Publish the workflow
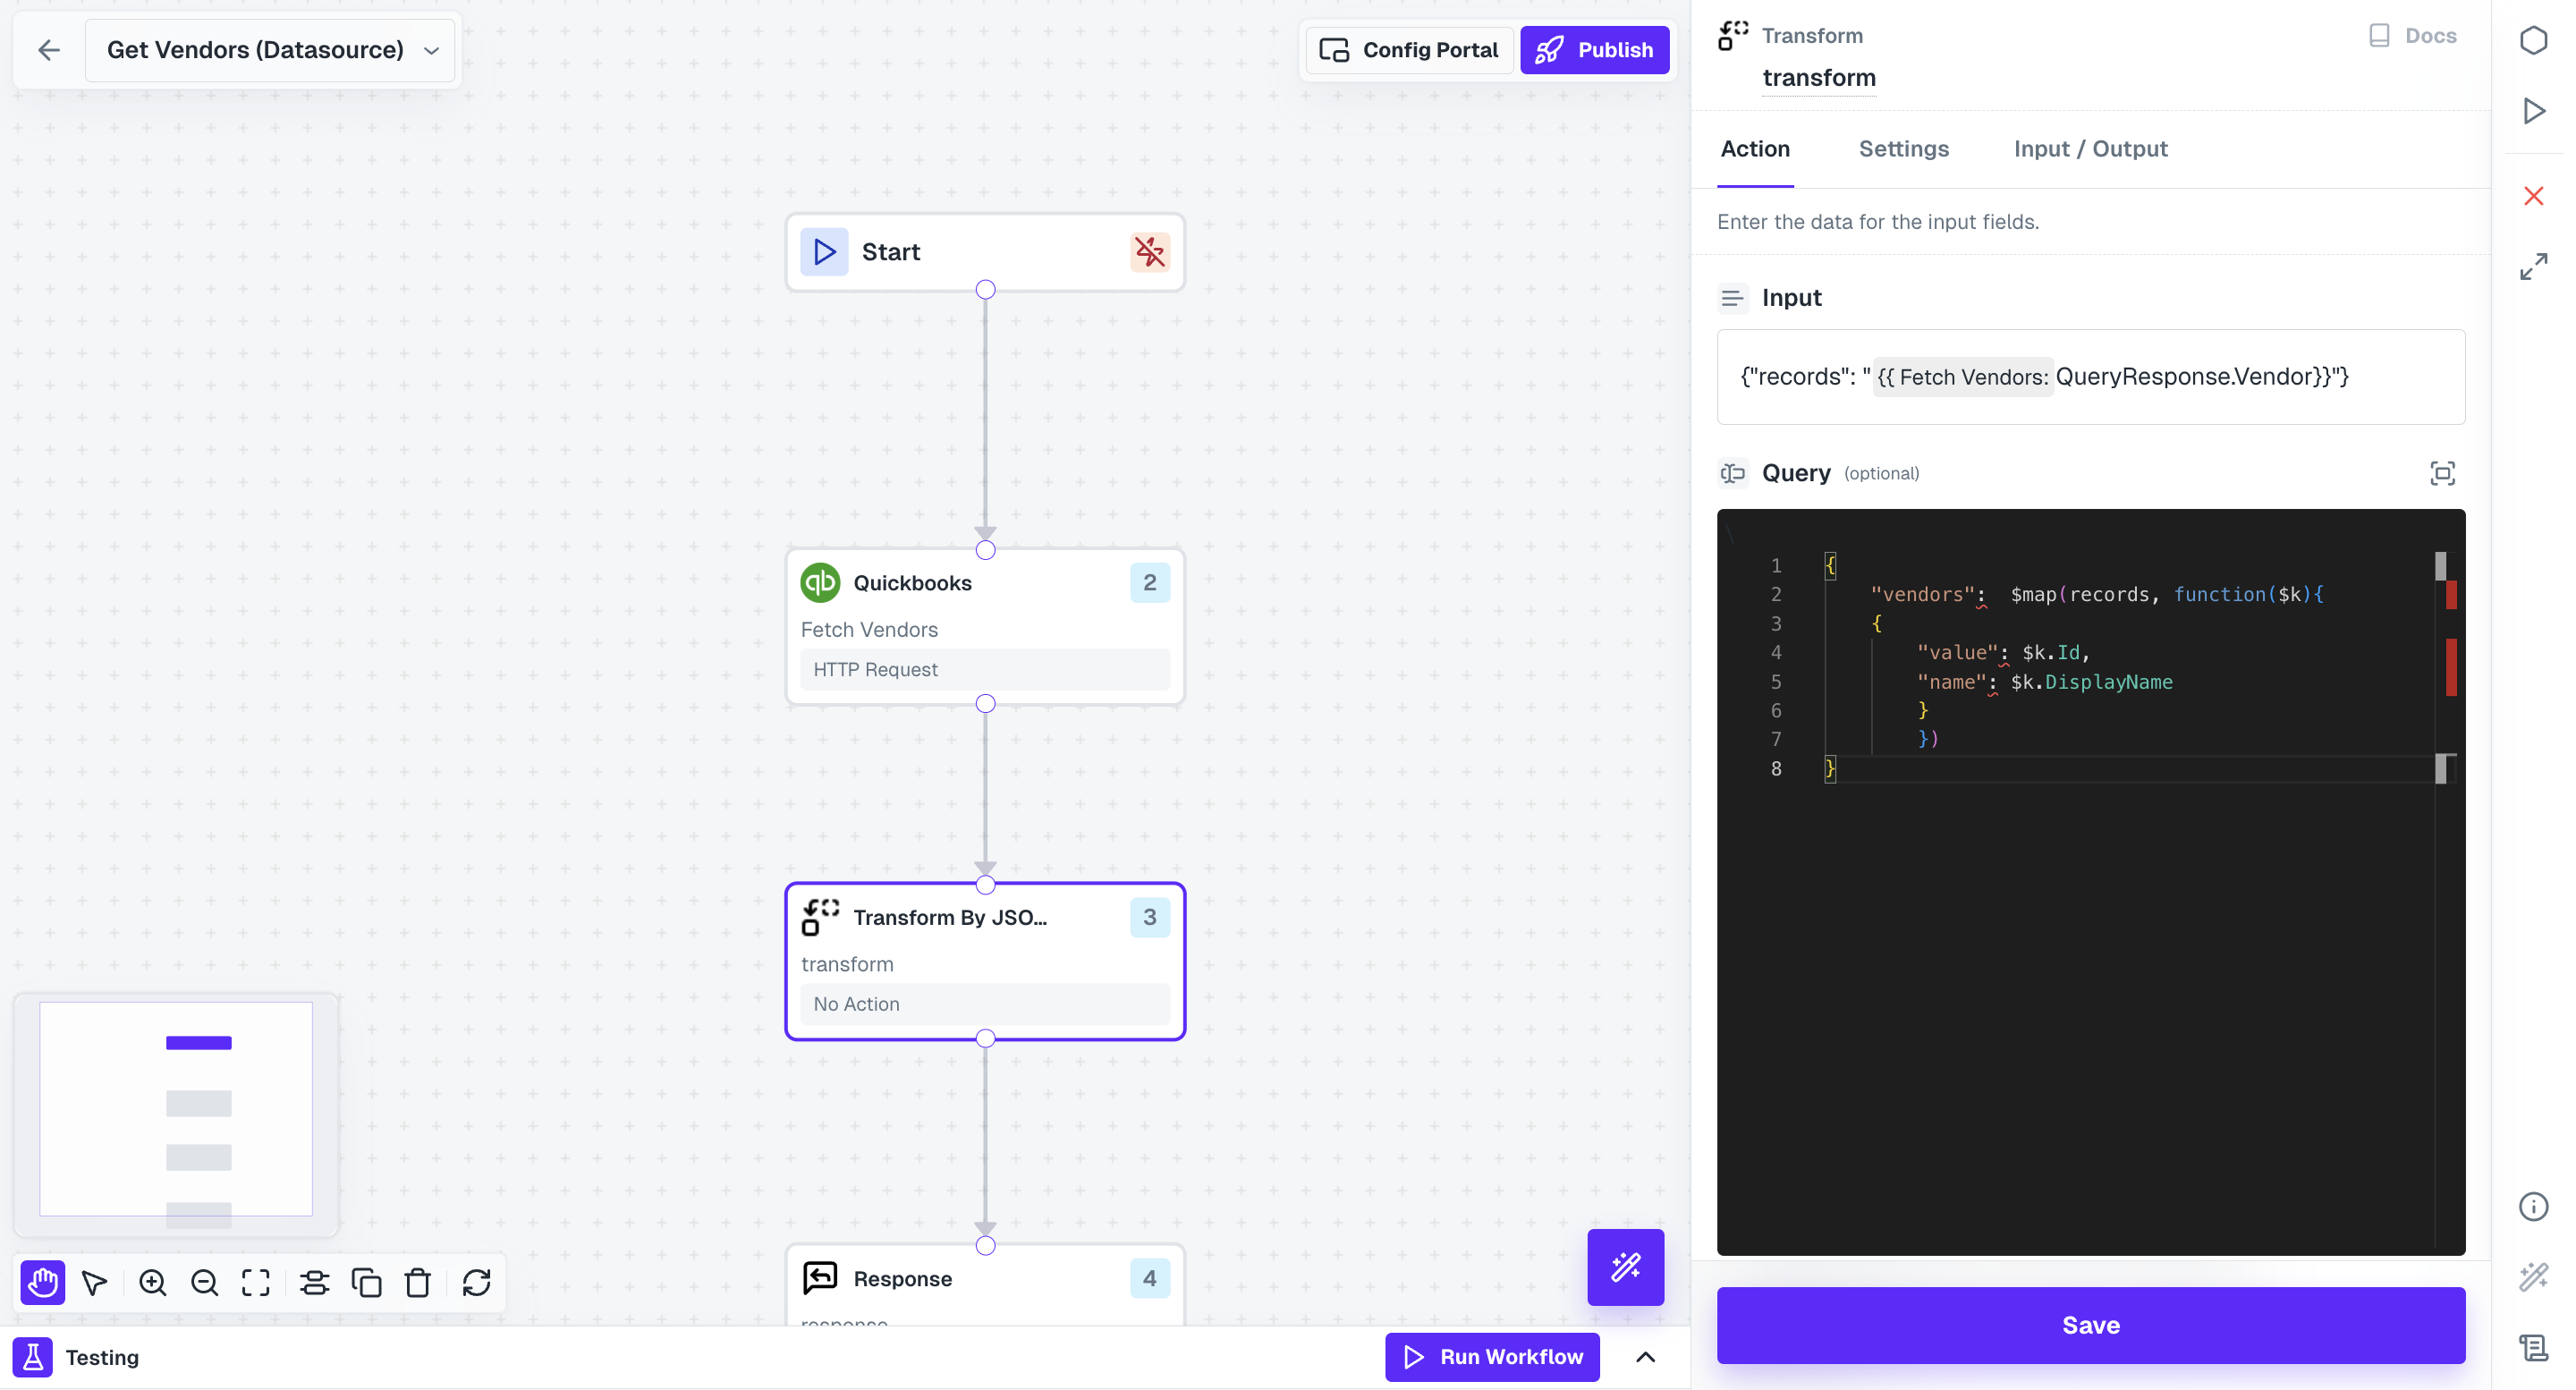The width and height of the screenshot is (2576, 1390). 1594,50
